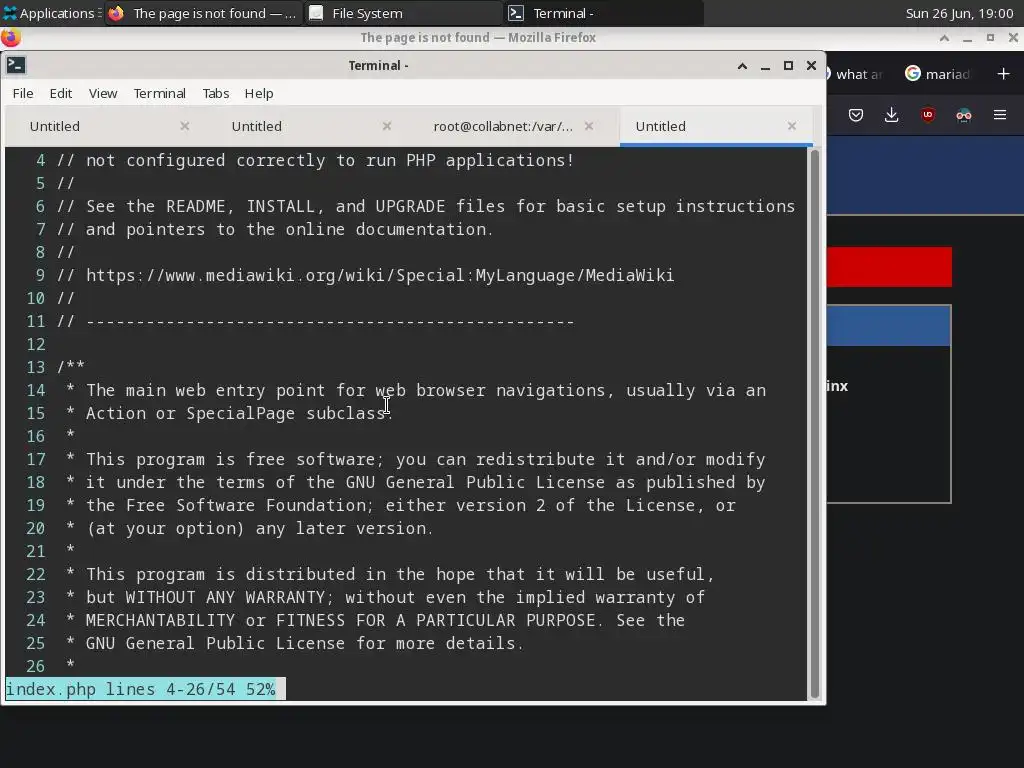Close the second Untitled terminal tab
1024x768 pixels.
(x=387, y=126)
